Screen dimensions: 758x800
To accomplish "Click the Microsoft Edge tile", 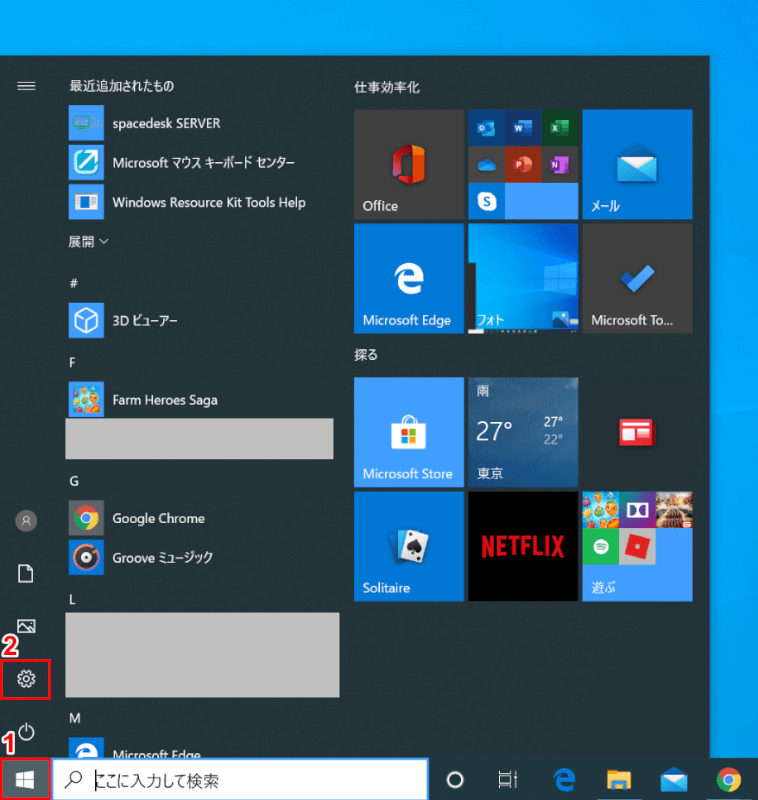I will [409, 279].
